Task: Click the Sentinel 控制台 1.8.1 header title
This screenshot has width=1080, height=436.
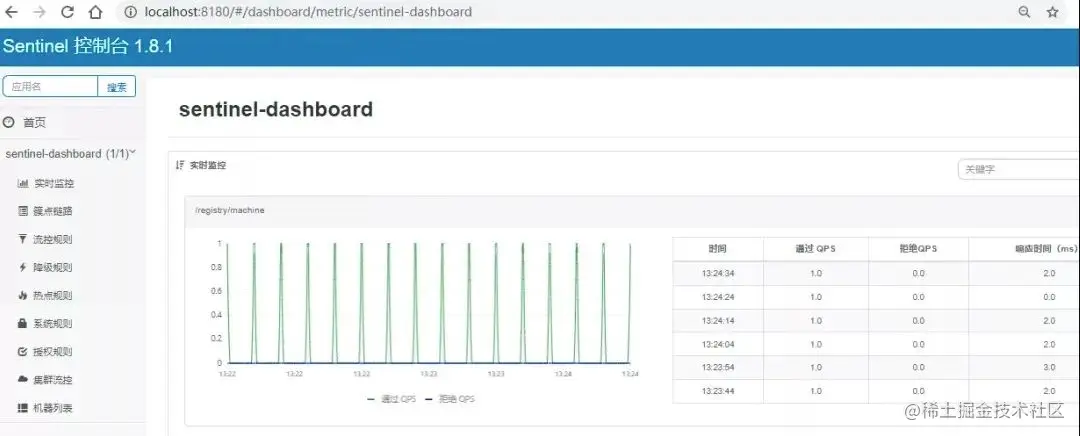Action: (x=87, y=46)
